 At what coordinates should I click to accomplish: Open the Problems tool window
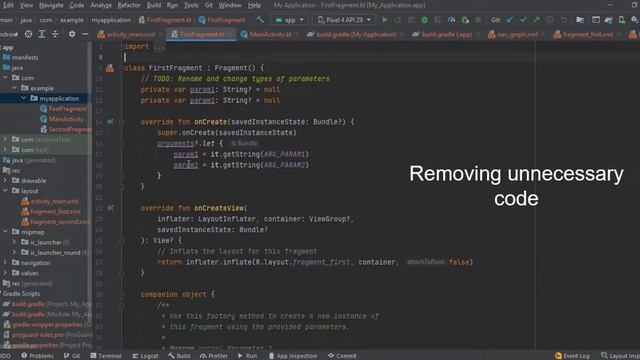[x=38, y=356]
